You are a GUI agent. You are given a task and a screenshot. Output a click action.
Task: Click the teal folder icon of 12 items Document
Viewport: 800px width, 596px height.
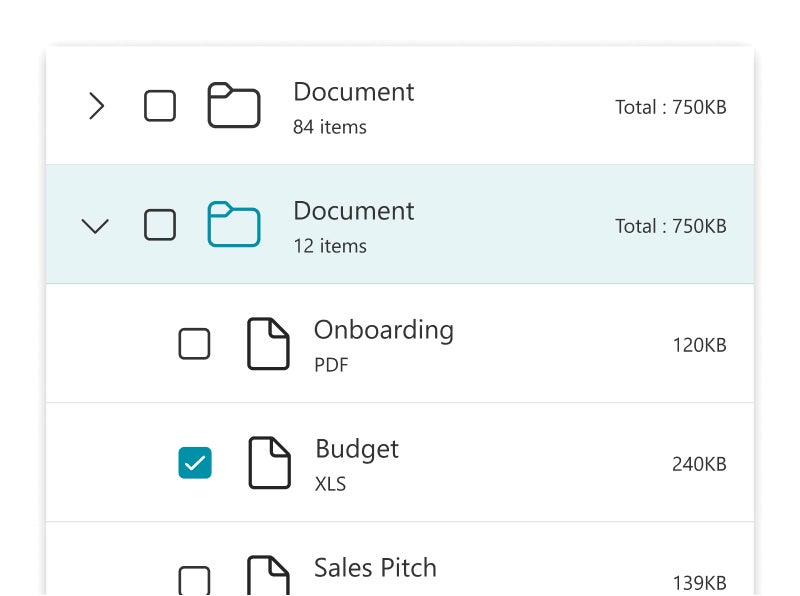click(x=234, y=225)
